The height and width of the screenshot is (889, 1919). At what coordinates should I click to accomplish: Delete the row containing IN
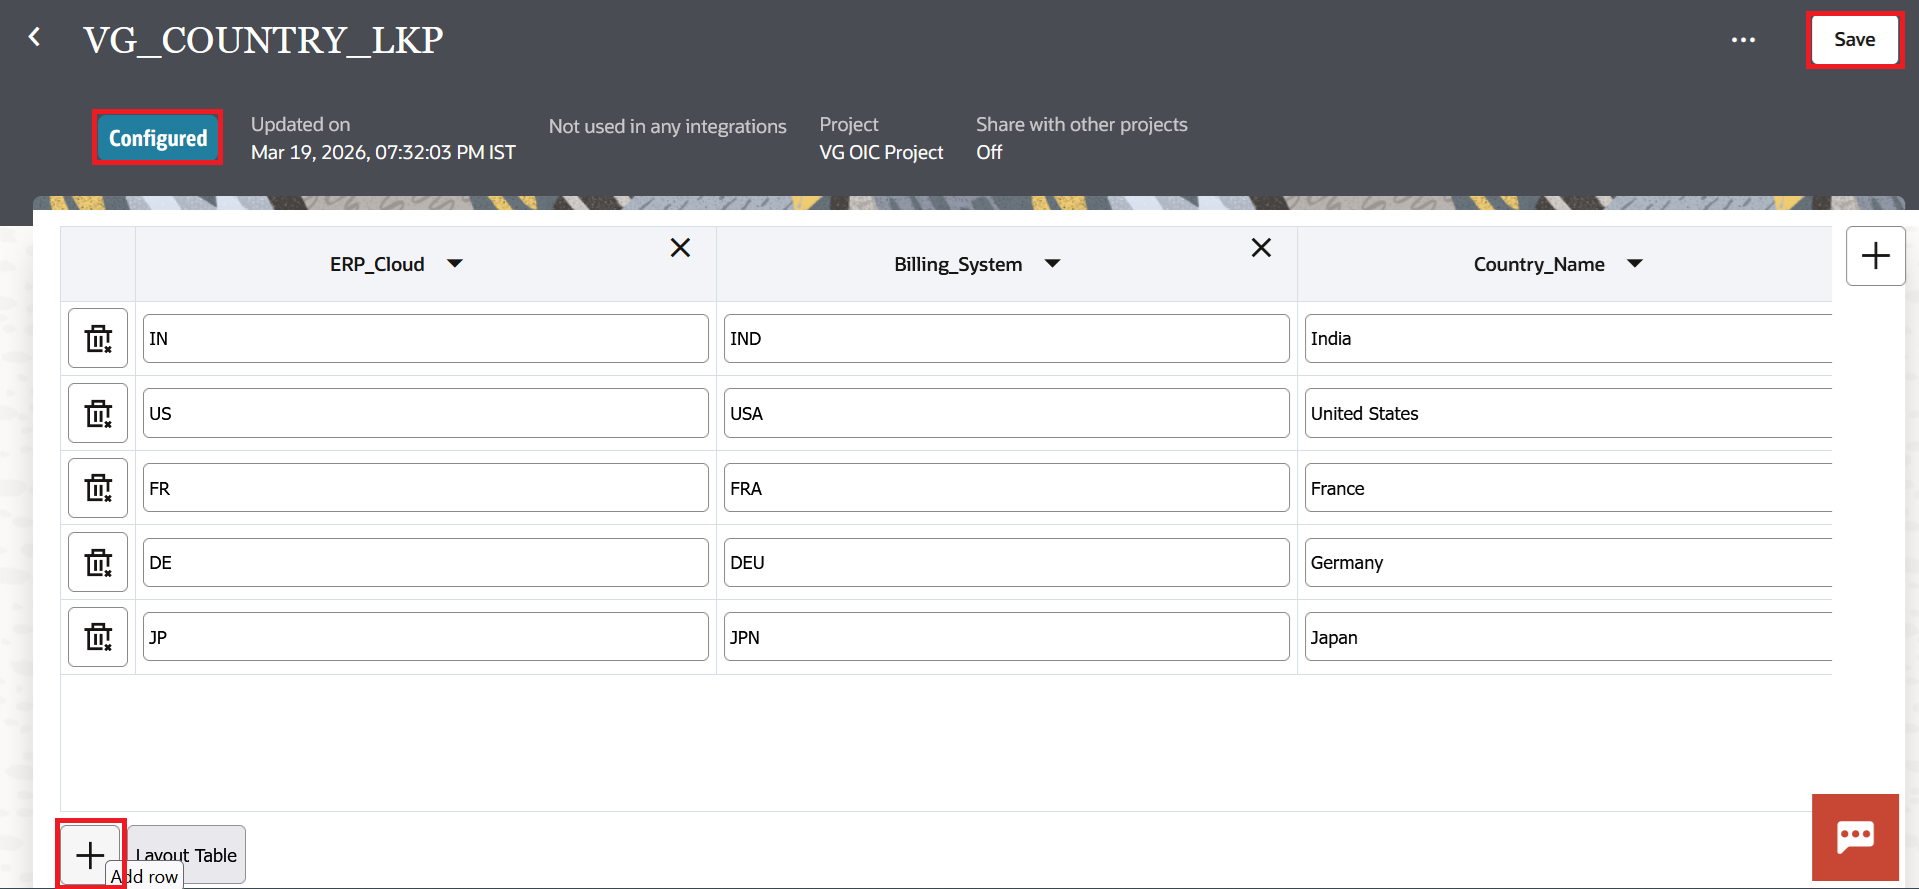pos(98,338)
